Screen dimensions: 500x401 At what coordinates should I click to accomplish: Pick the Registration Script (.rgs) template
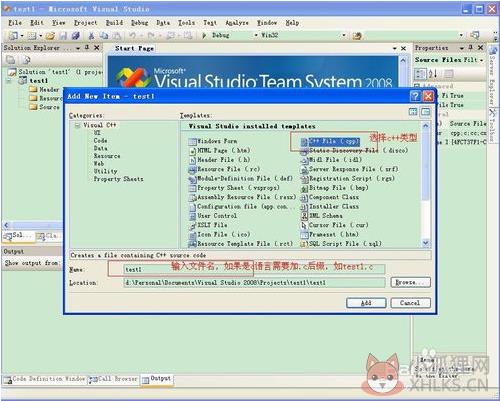click(x=348, y=179)
